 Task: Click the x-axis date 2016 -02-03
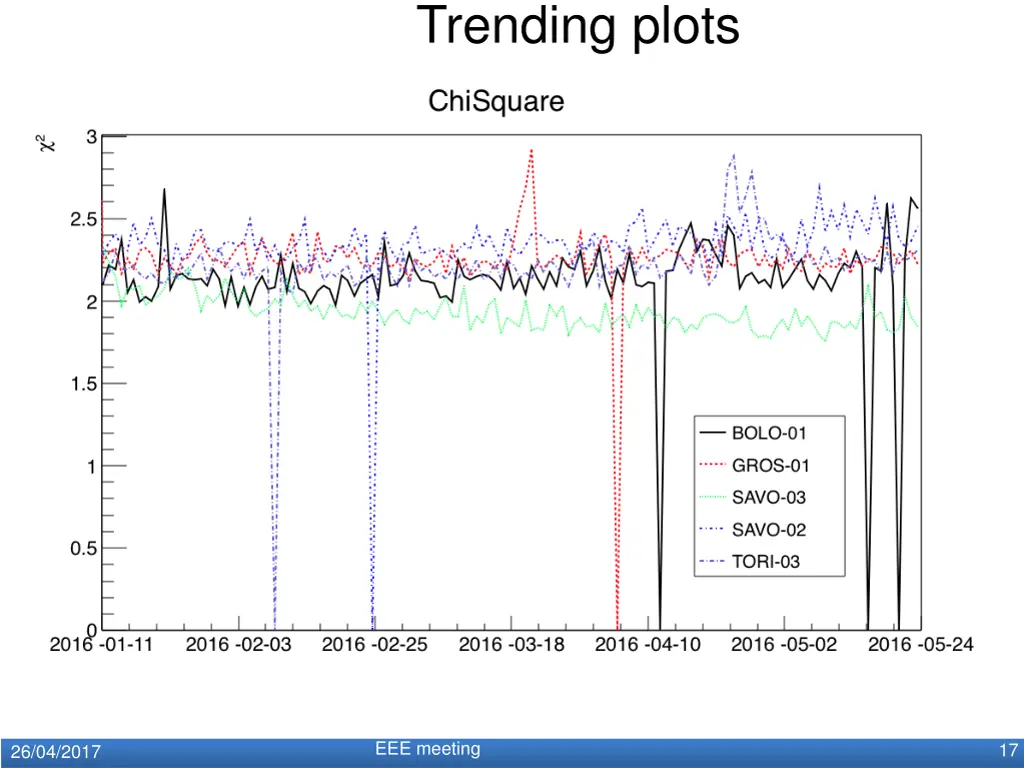(x=238, y=645)
